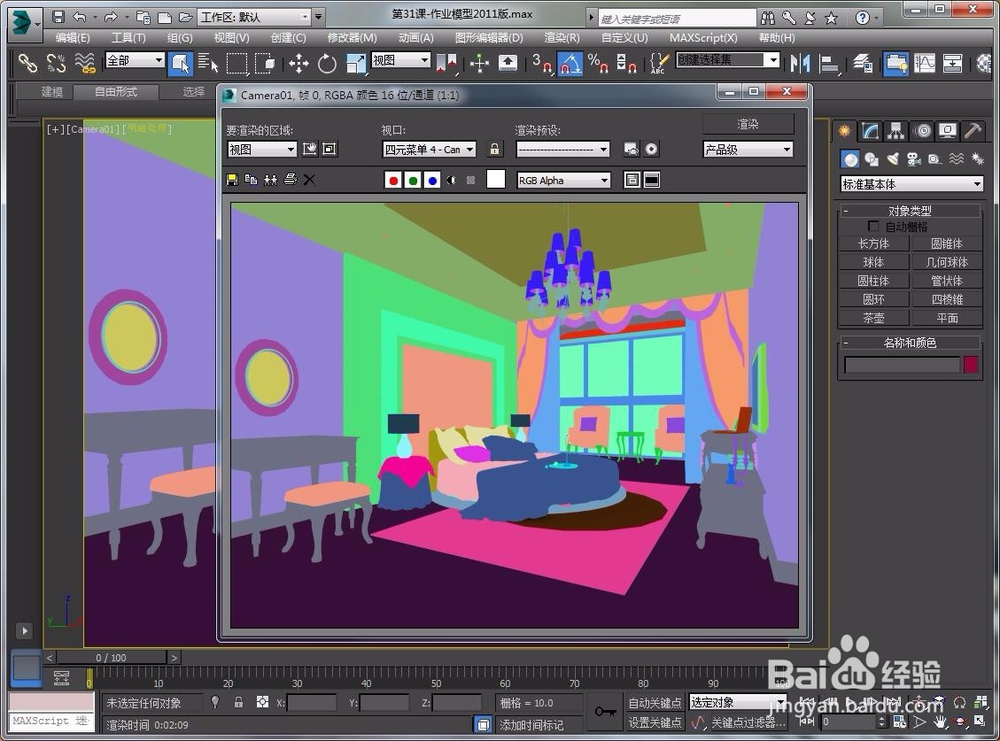Screen dimensions: 1000x741
Task: Click the 几何球体 geosphere button
Action: (947, 262)
